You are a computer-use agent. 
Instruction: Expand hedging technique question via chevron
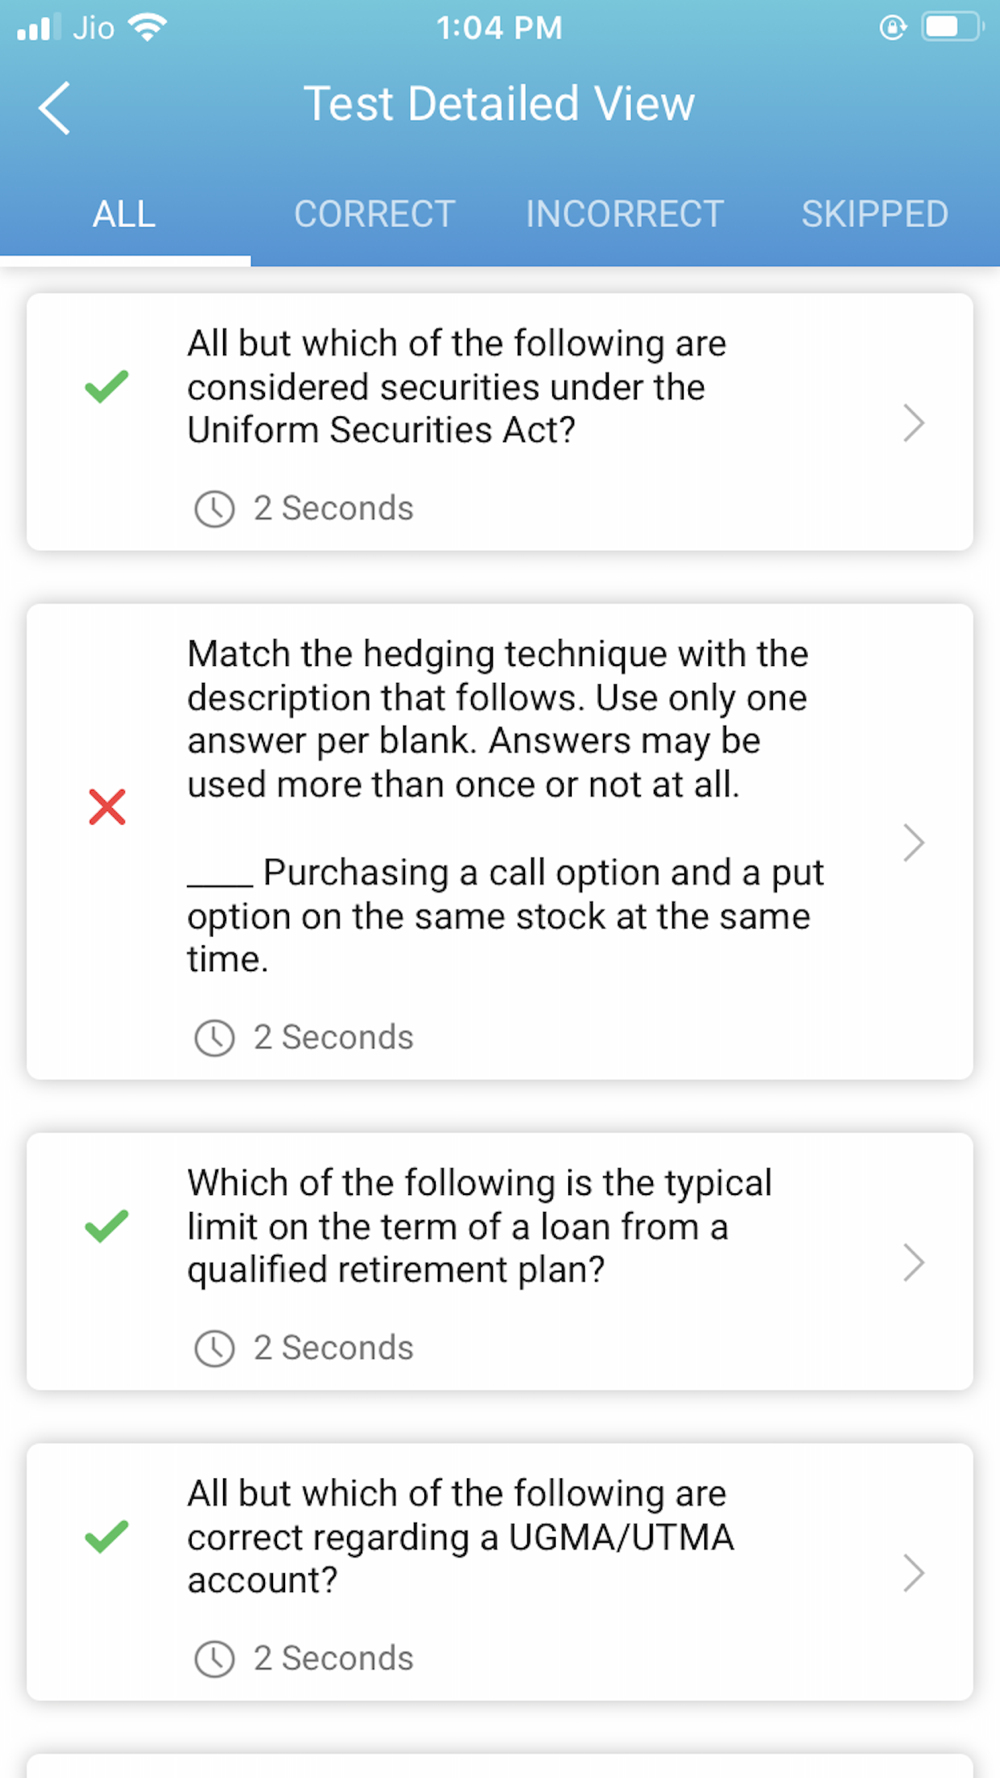pyautogui.click(x=913, y=843)
